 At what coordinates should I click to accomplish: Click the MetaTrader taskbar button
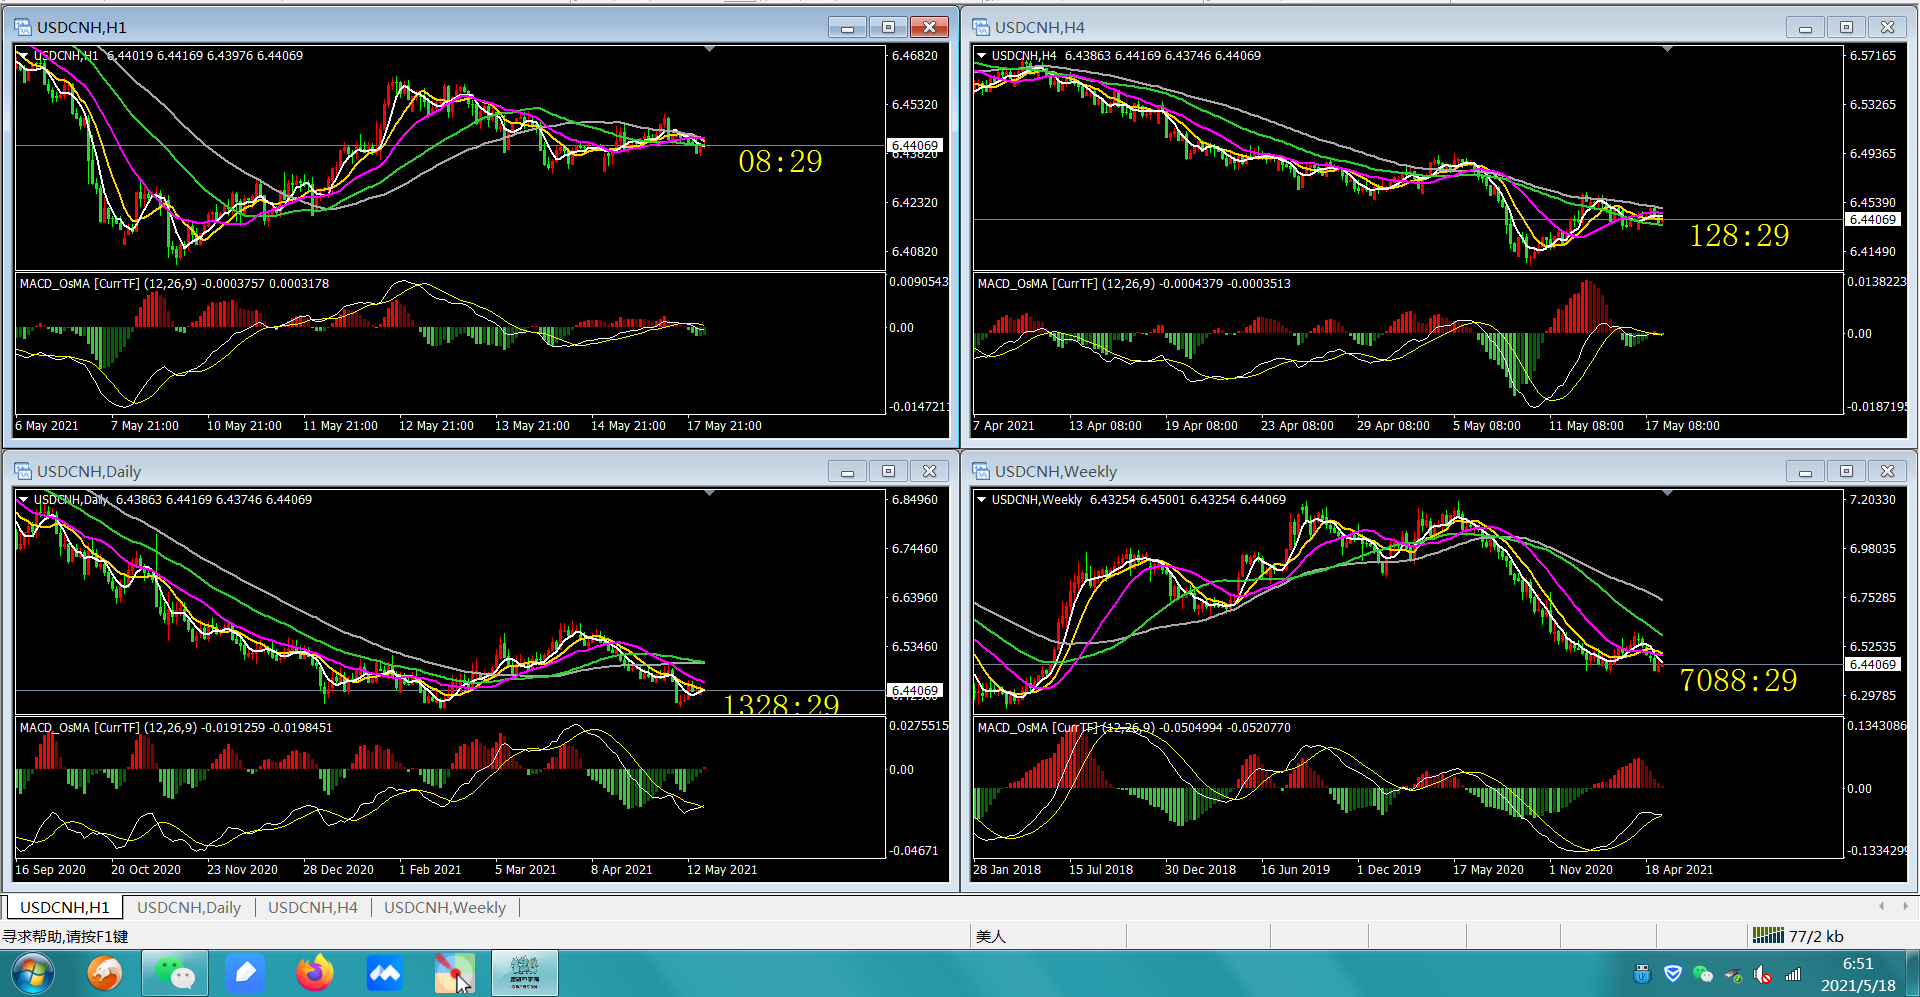(524, 973)
